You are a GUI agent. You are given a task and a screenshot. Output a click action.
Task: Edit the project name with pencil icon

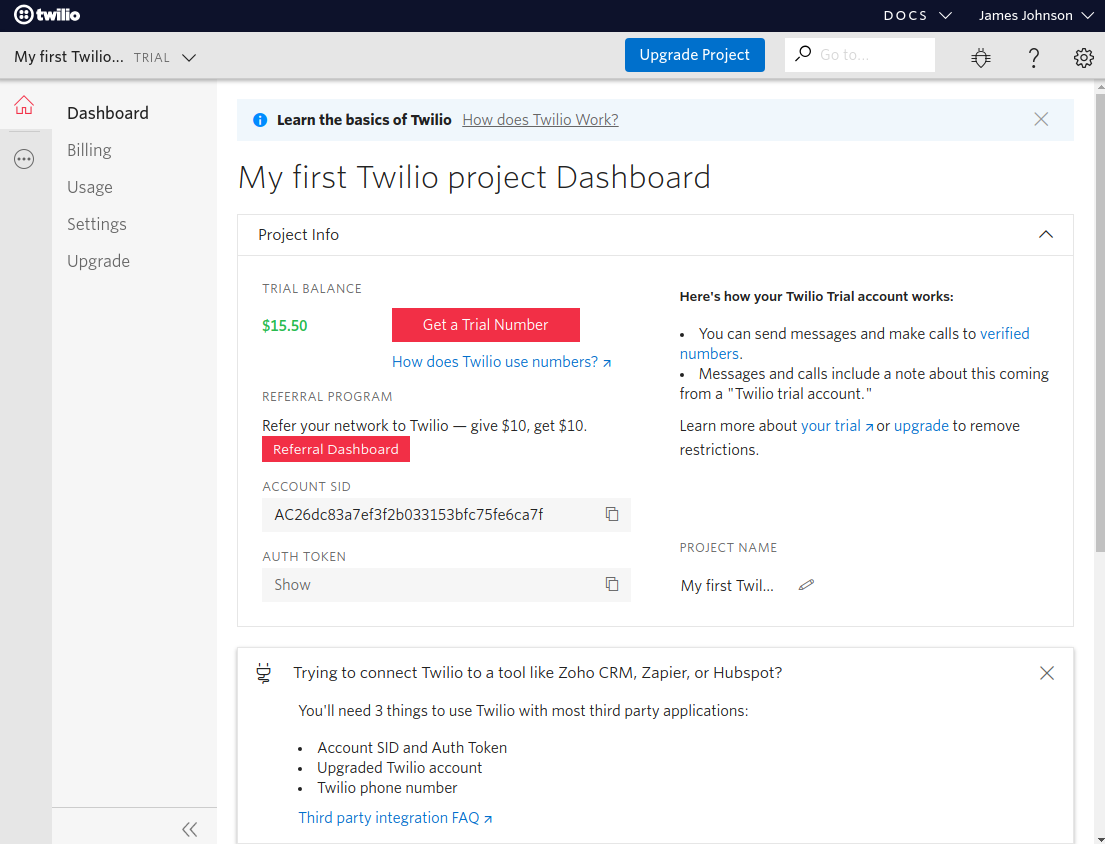[806, 585]
